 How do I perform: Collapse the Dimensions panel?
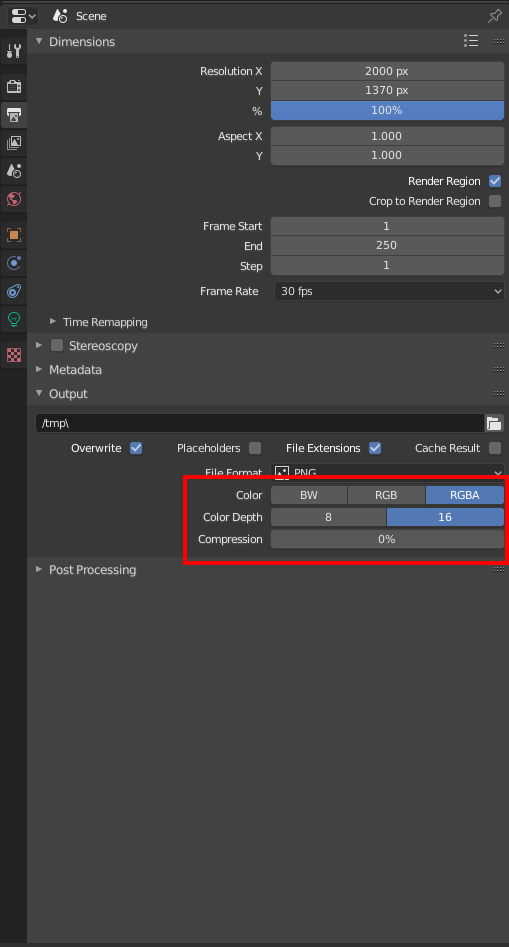point(39,41)
